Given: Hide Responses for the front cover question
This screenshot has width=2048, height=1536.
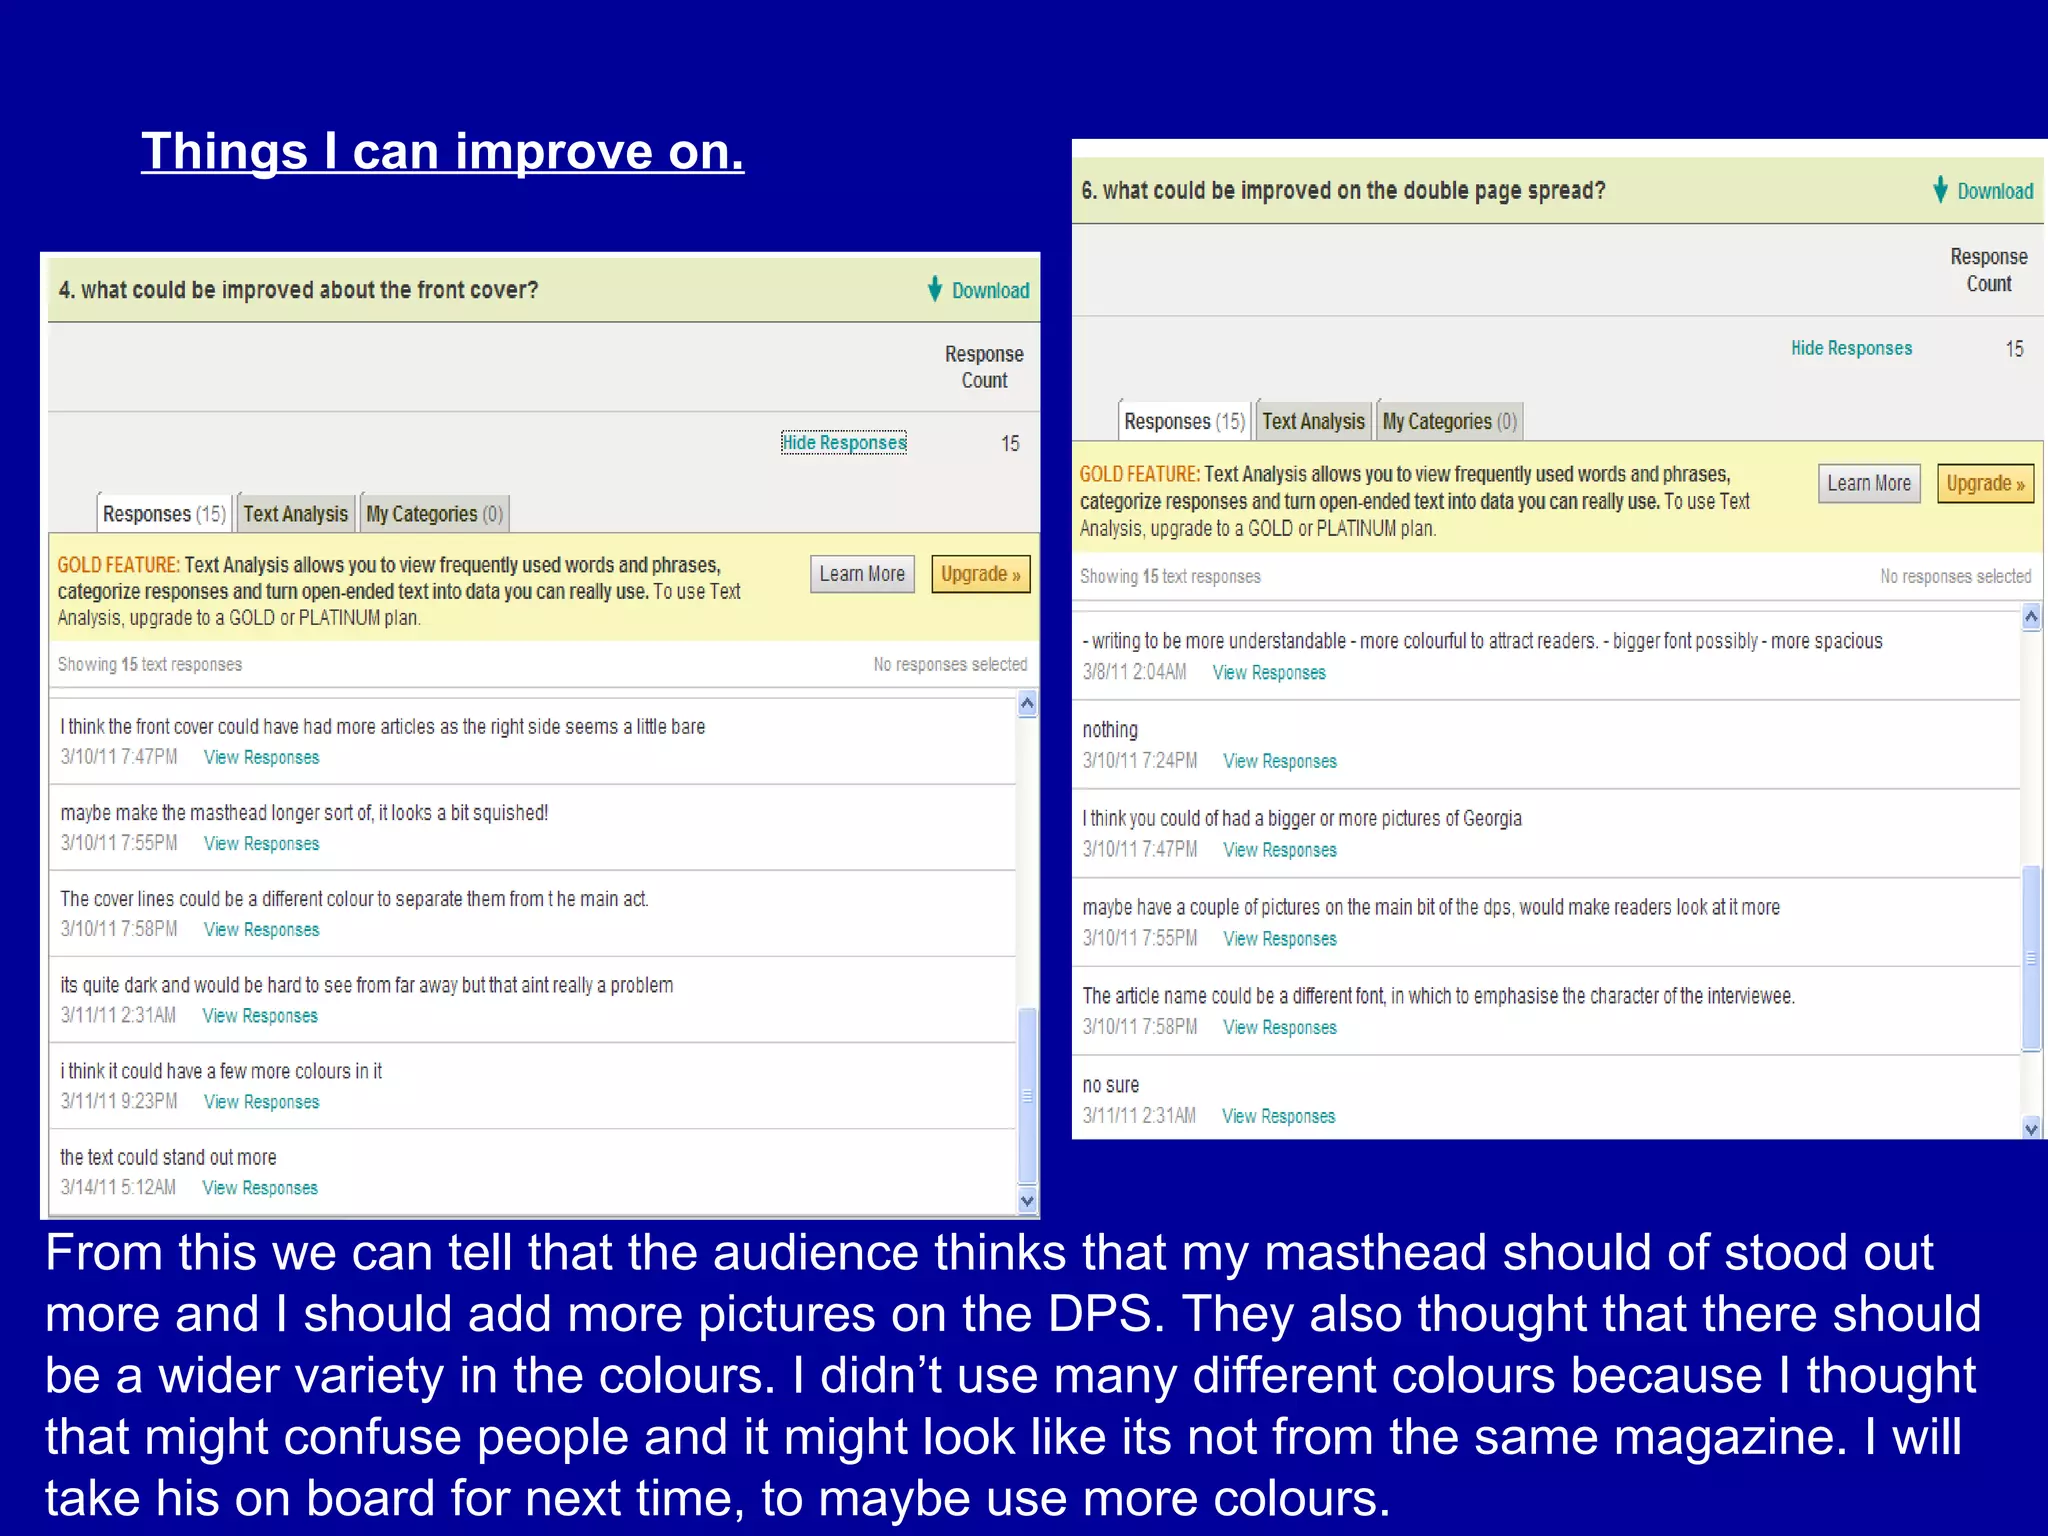Looking at the screenshot, I should 844,442.
